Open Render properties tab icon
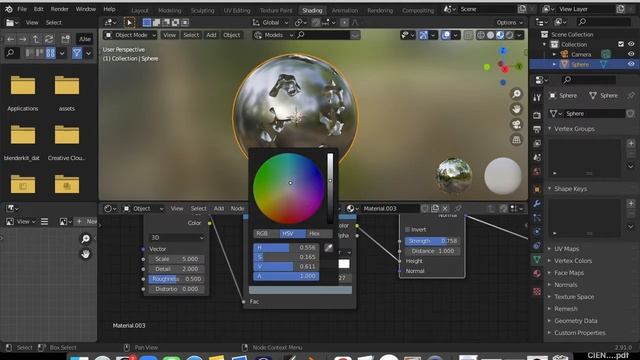This screenshot has height=360, width=640. [x=537, y=116]
